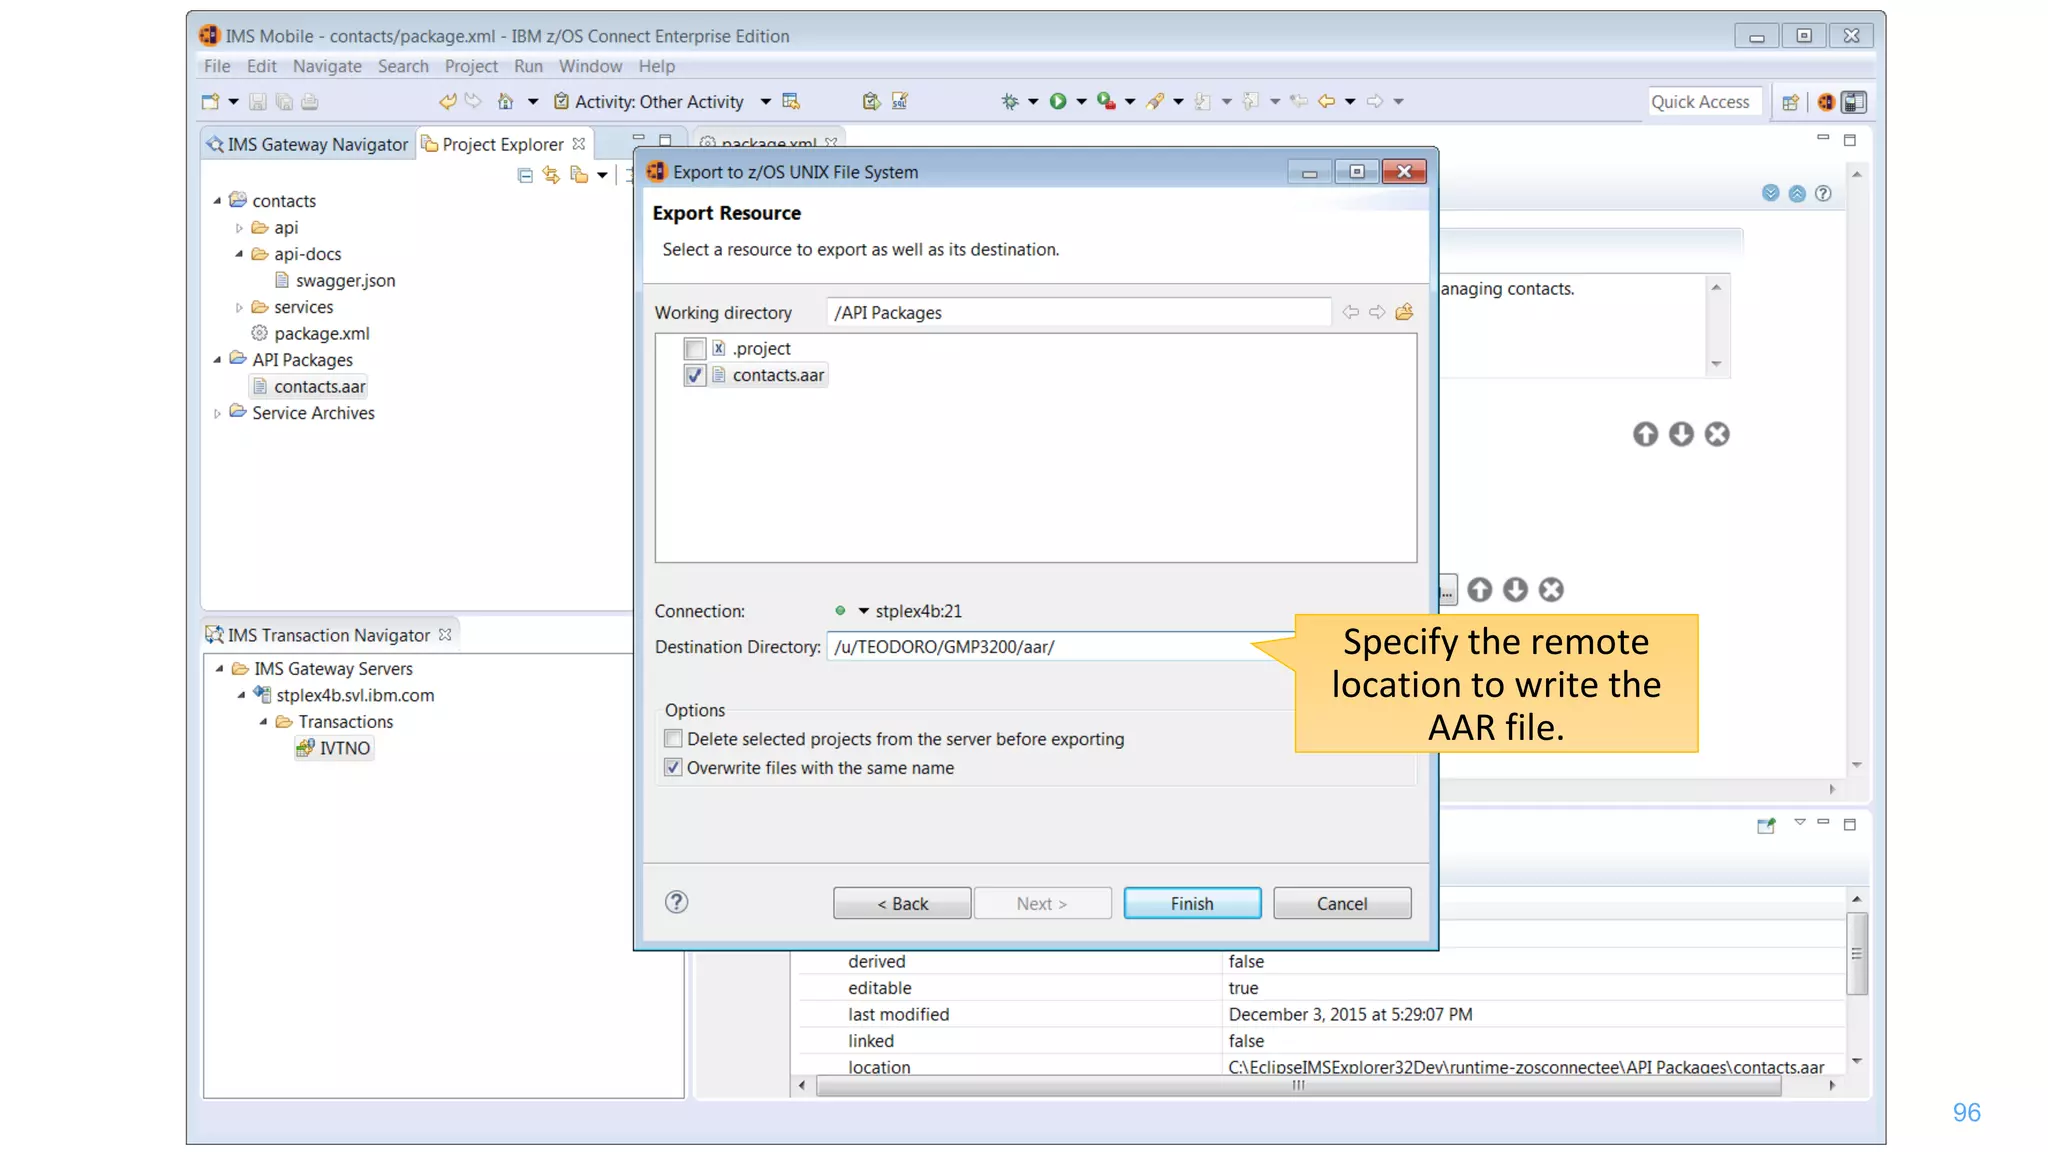Click the lower move-up arrow in editor
The height and width of the screenshot is (1152, 2048).
[1480, 590]
